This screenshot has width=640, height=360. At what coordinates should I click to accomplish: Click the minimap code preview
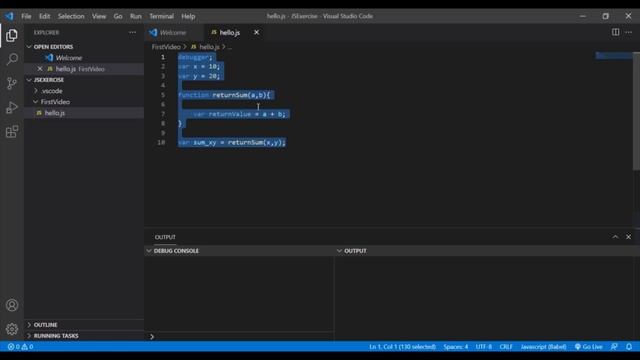614,56
